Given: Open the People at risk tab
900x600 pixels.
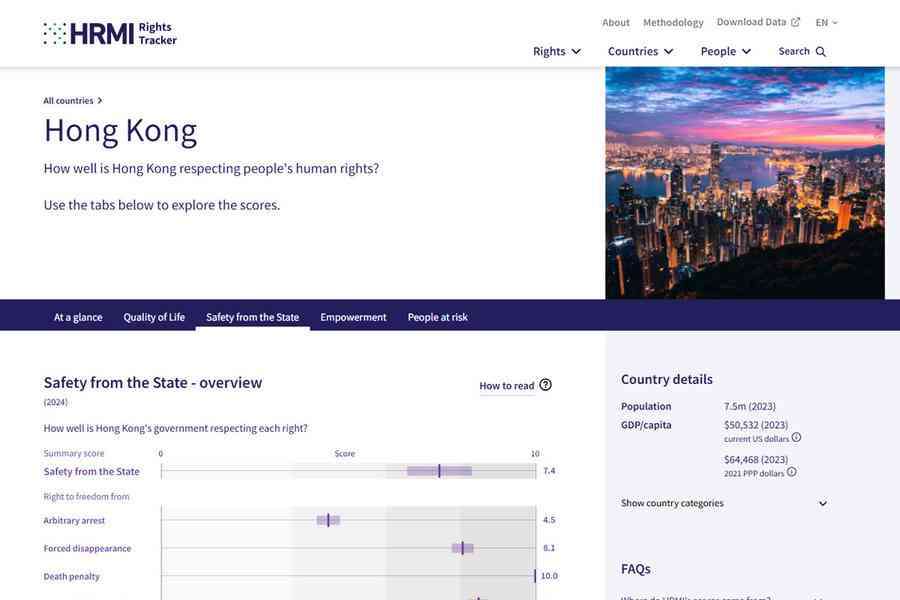Looking at the screenshot, I should pos(437,317).
